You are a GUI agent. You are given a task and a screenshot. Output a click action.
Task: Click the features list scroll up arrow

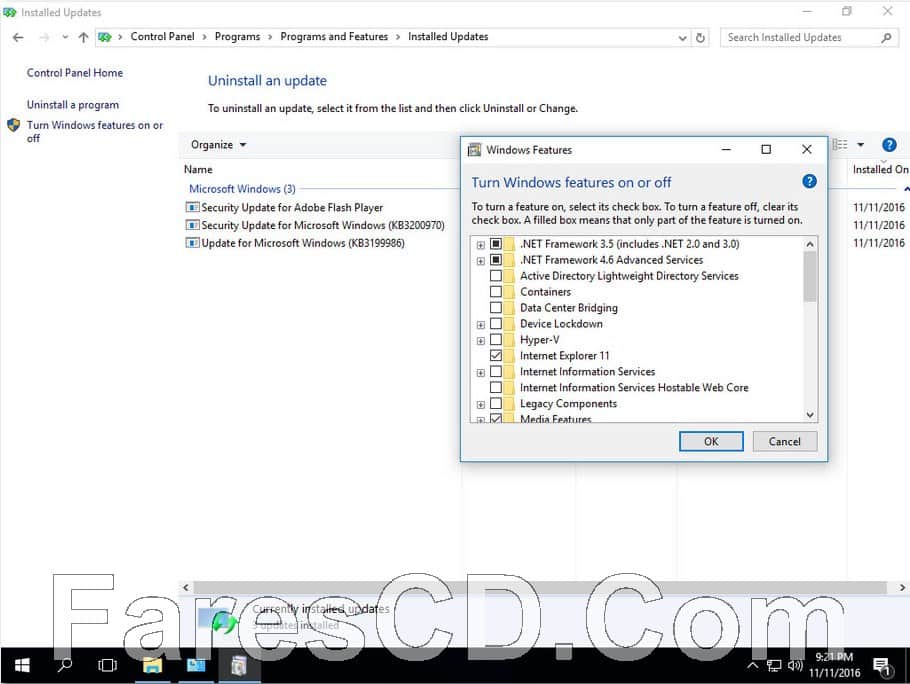pos(810,244)
